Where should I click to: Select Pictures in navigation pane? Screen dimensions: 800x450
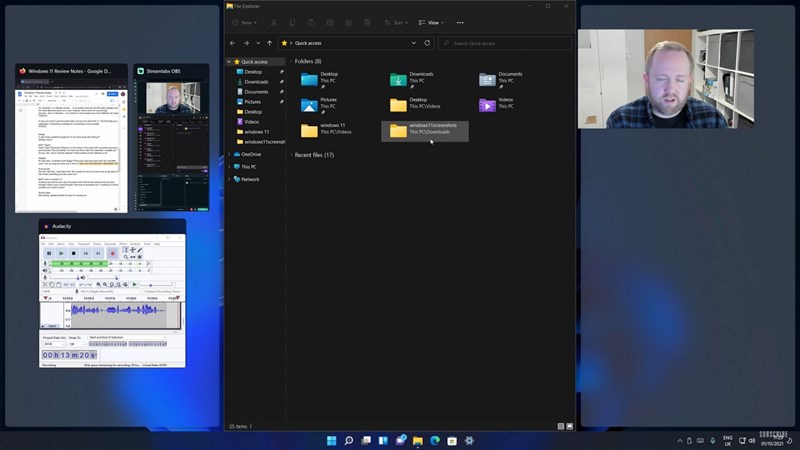coord(253,102)
